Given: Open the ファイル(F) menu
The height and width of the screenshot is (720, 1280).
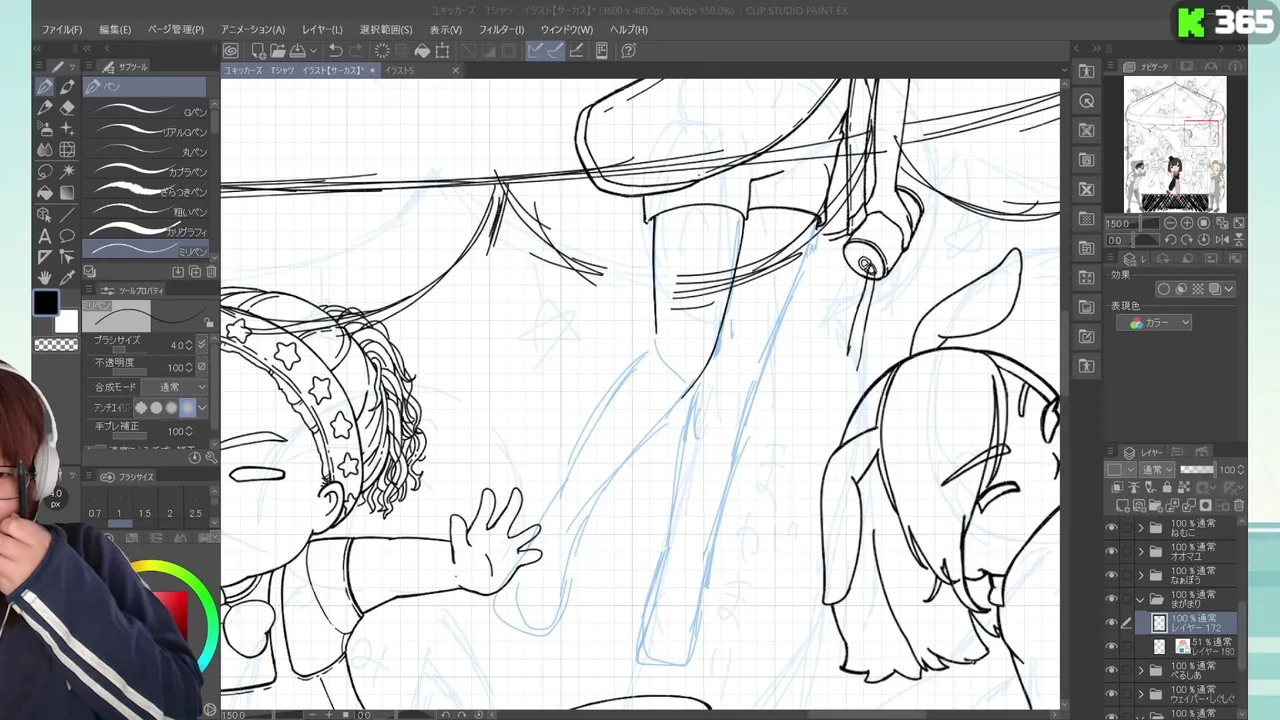Looking at the screenshot, I should (62, 30).
